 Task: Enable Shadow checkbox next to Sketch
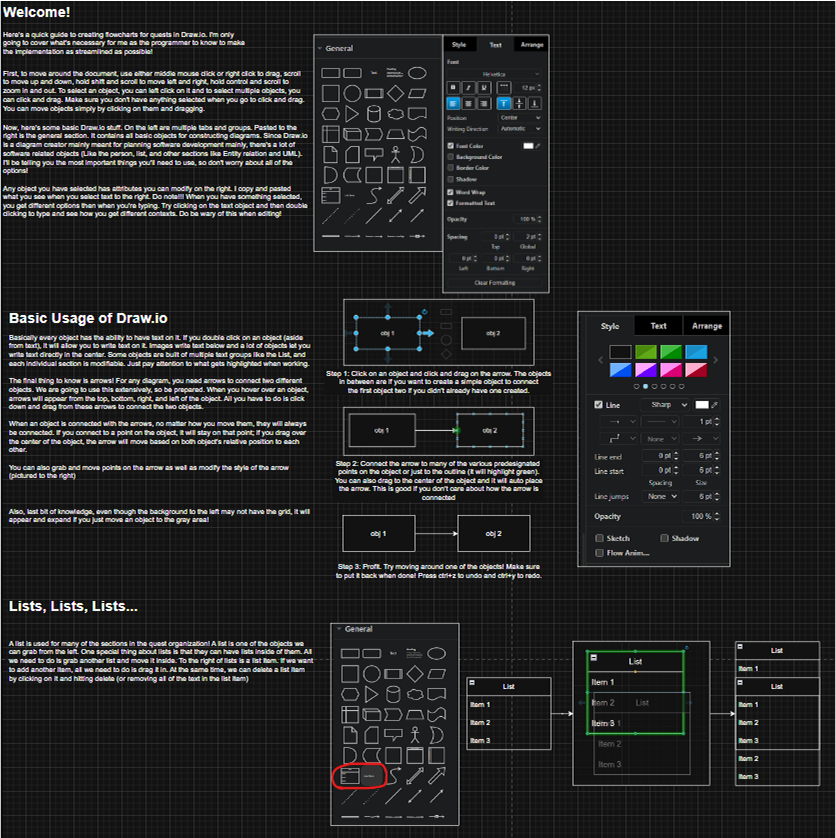point(664,538)
